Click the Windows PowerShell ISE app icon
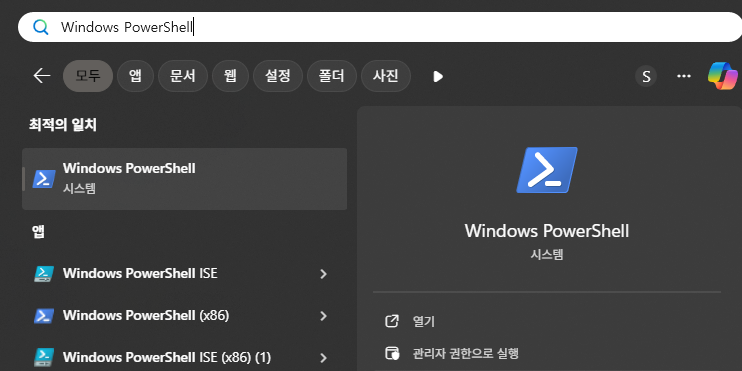Screen dimensions: 742x371 tap(44, 274)
